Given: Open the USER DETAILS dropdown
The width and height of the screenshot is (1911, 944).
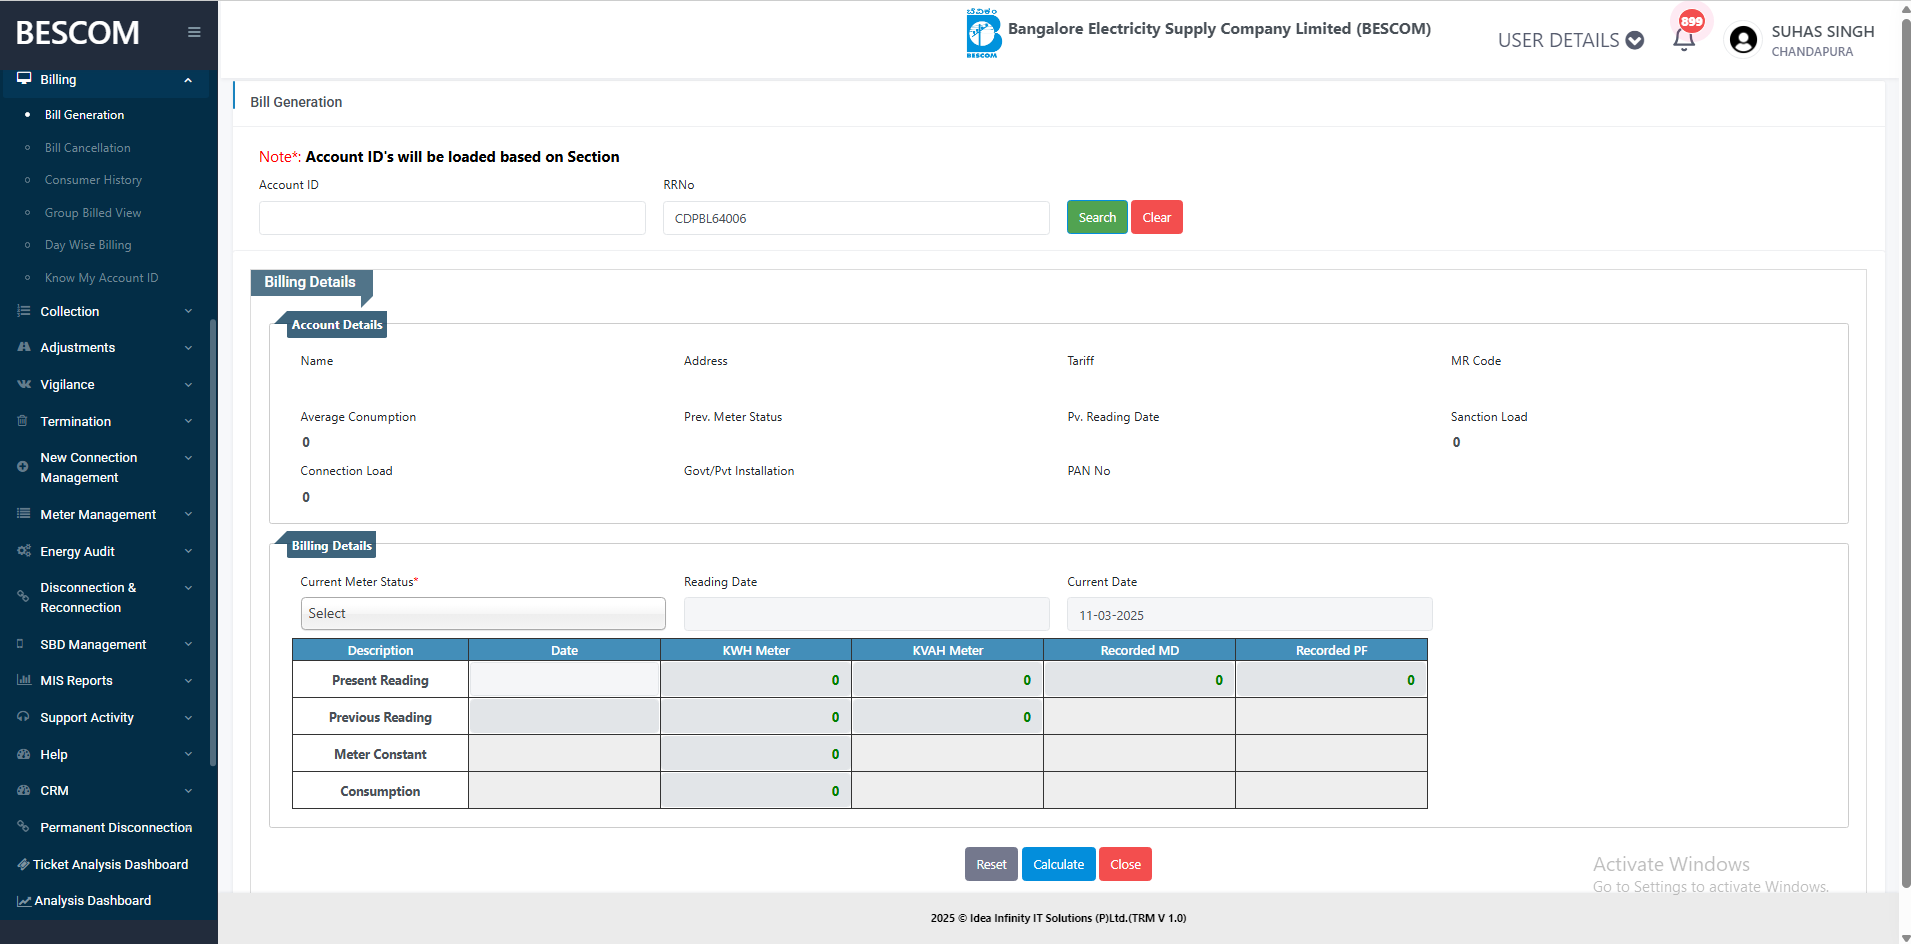Looking at the screenshot, I should (1571, 40).
